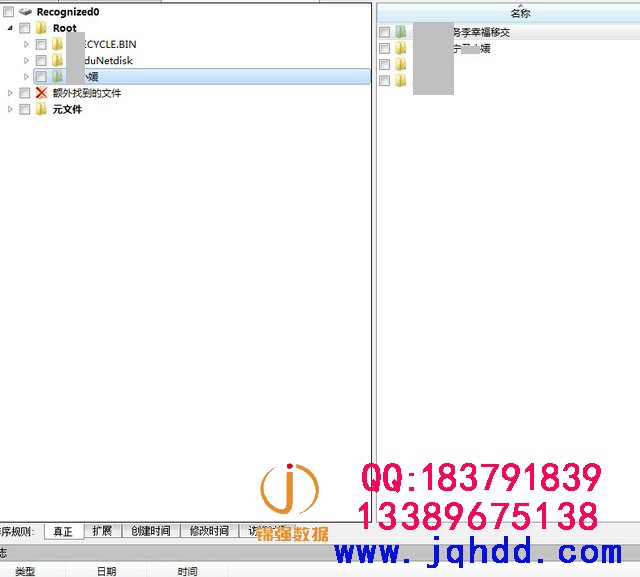
Task: Tick checkbox of 李幸福移交 list row
Action: (x=384, y=32)
